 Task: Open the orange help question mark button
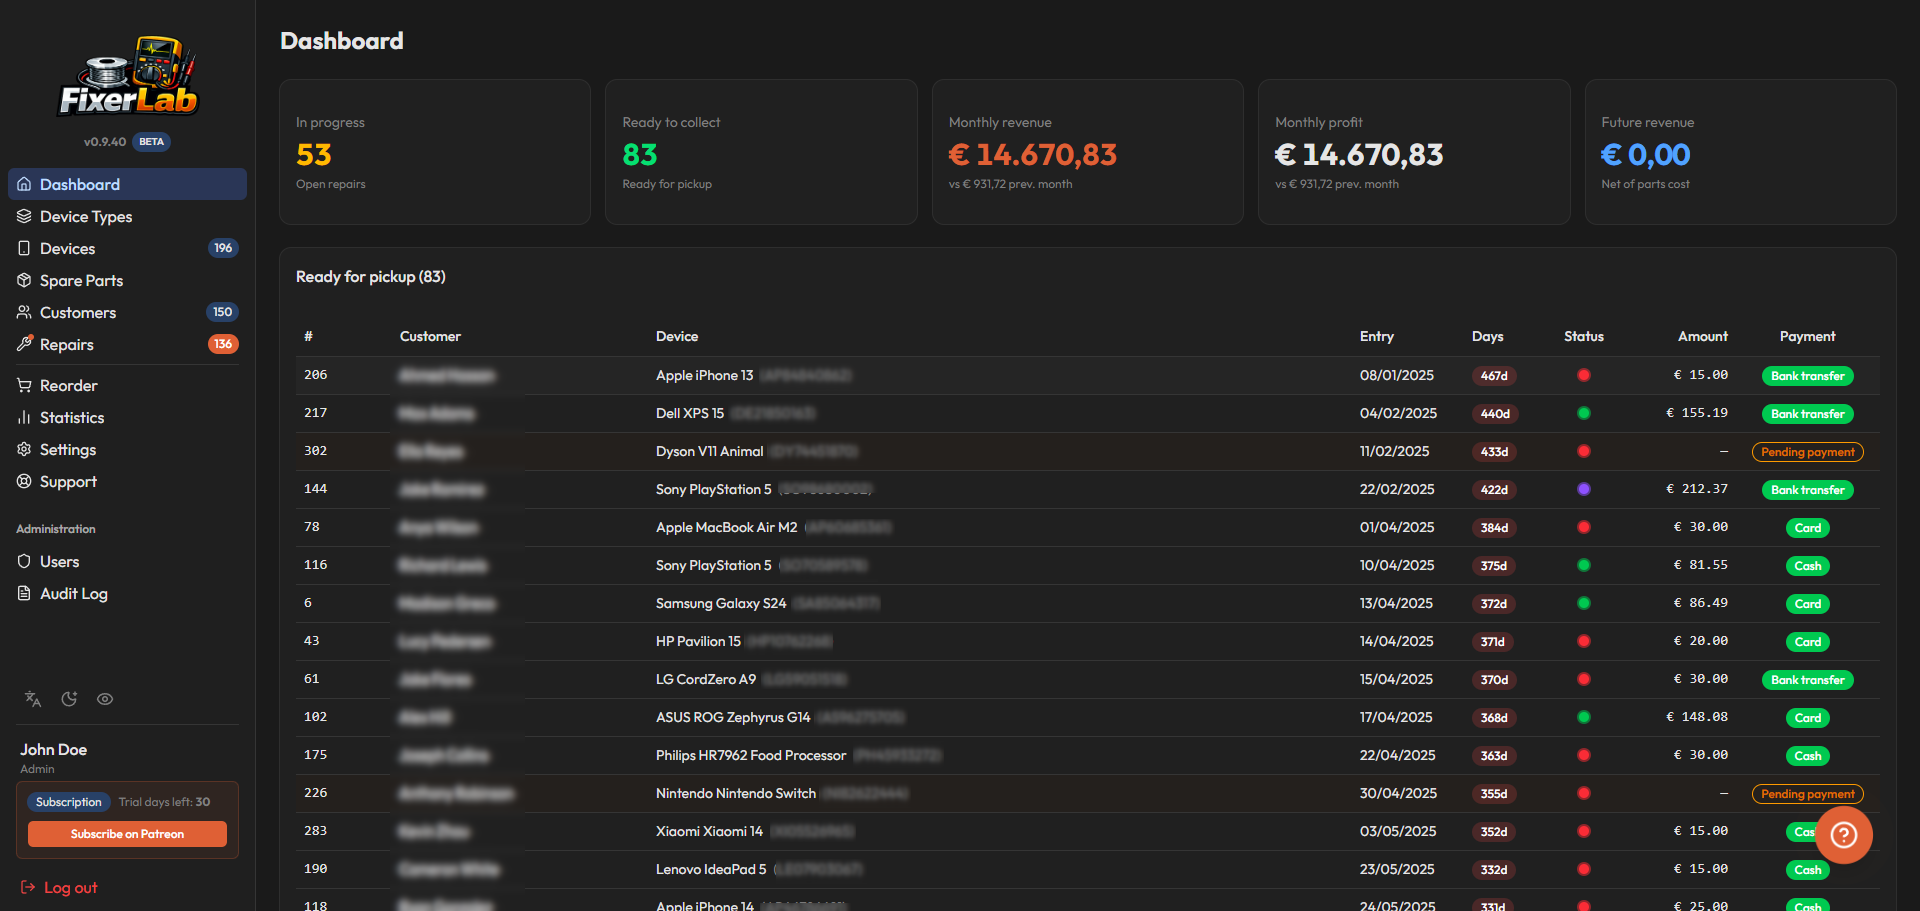(x=1844, y=835)
